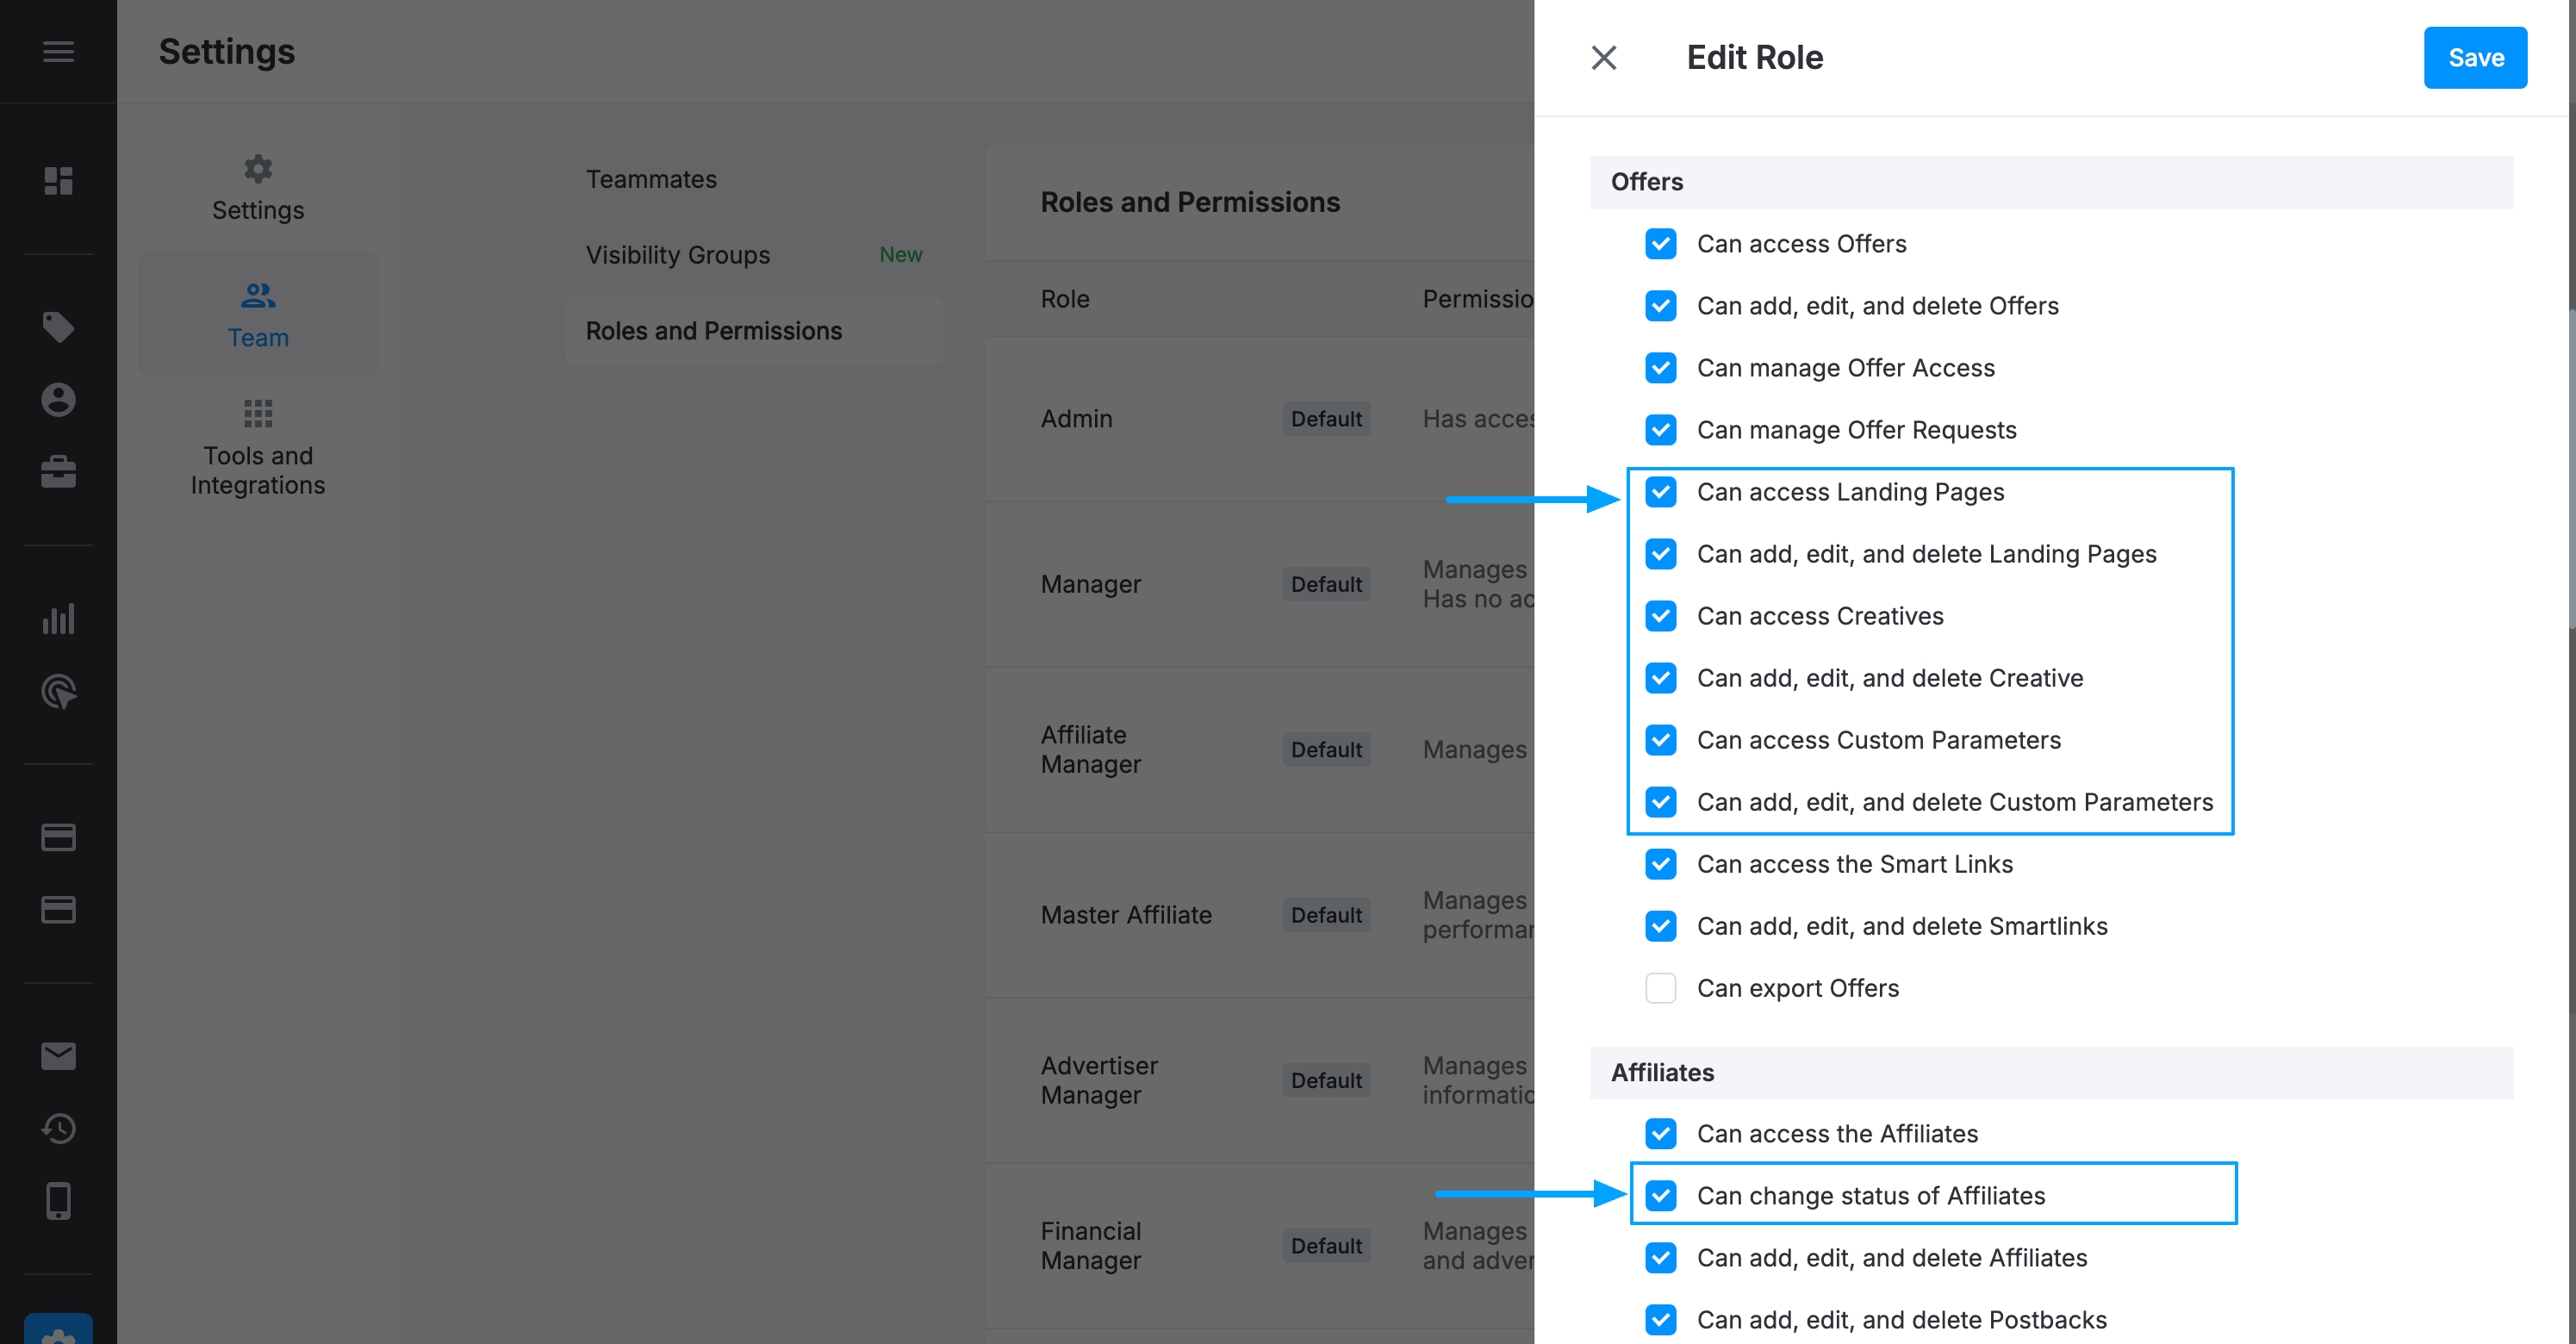The image size is (2576, 1344).
Task: Uncheck Can add, edit, and delete Affiliates
Action: pos(1661,1258)
